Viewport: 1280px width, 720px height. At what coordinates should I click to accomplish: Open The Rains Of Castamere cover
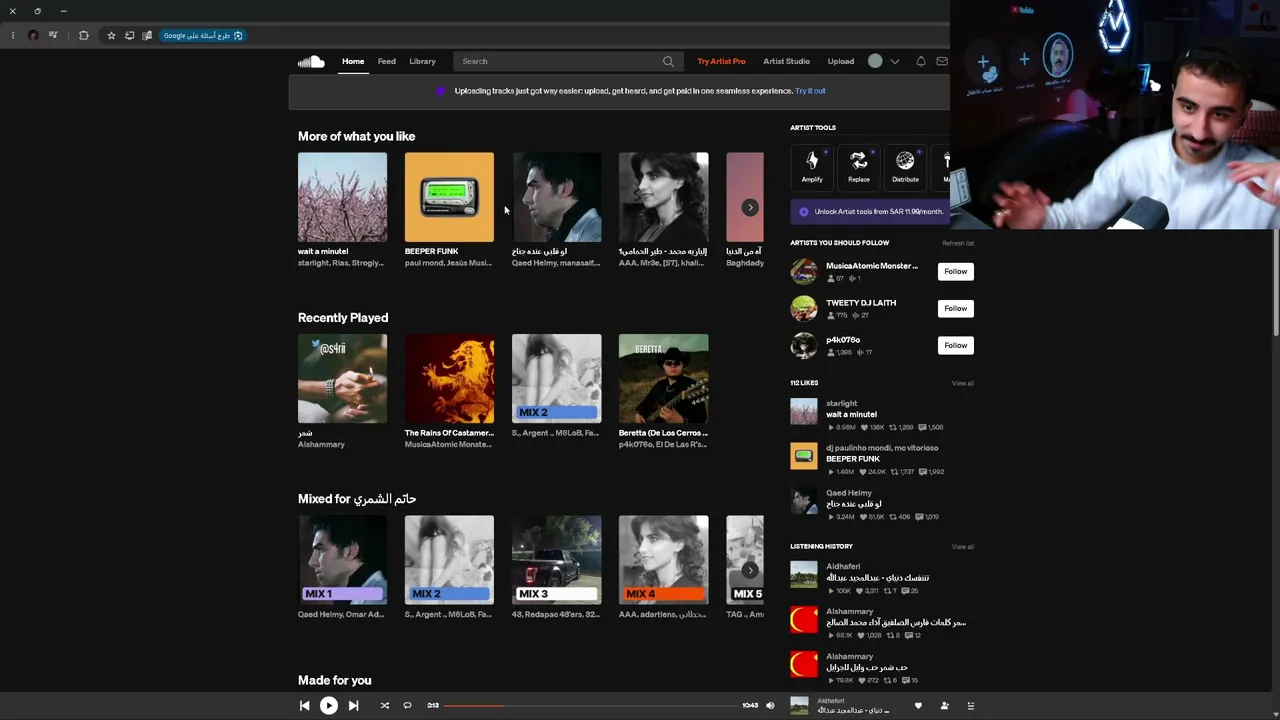point(449,379)
